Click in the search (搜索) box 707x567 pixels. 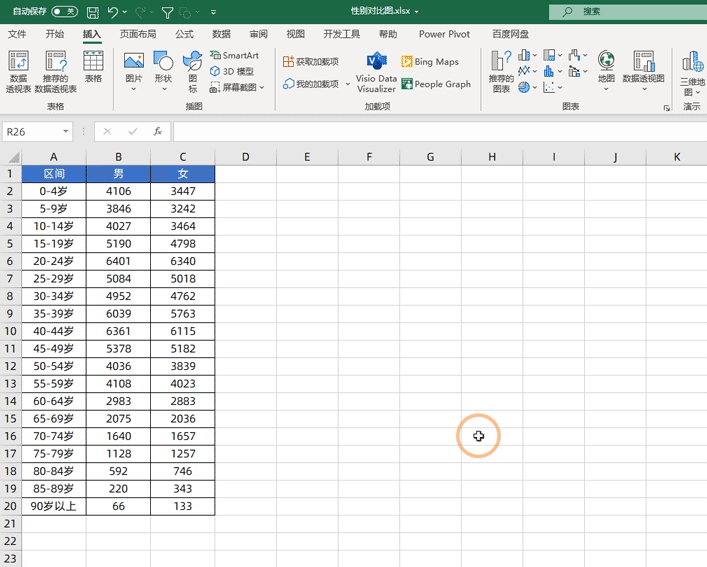click(630, 12)
